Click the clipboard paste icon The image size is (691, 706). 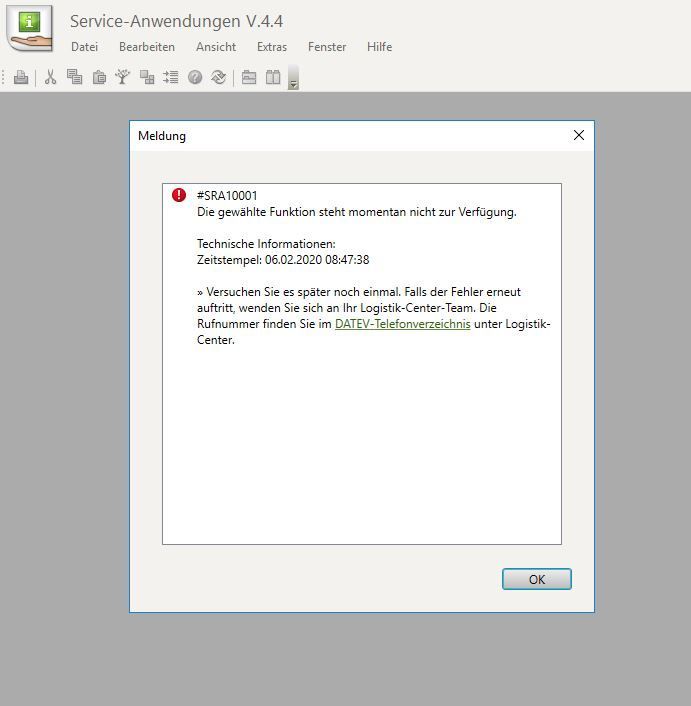(99, 77)
